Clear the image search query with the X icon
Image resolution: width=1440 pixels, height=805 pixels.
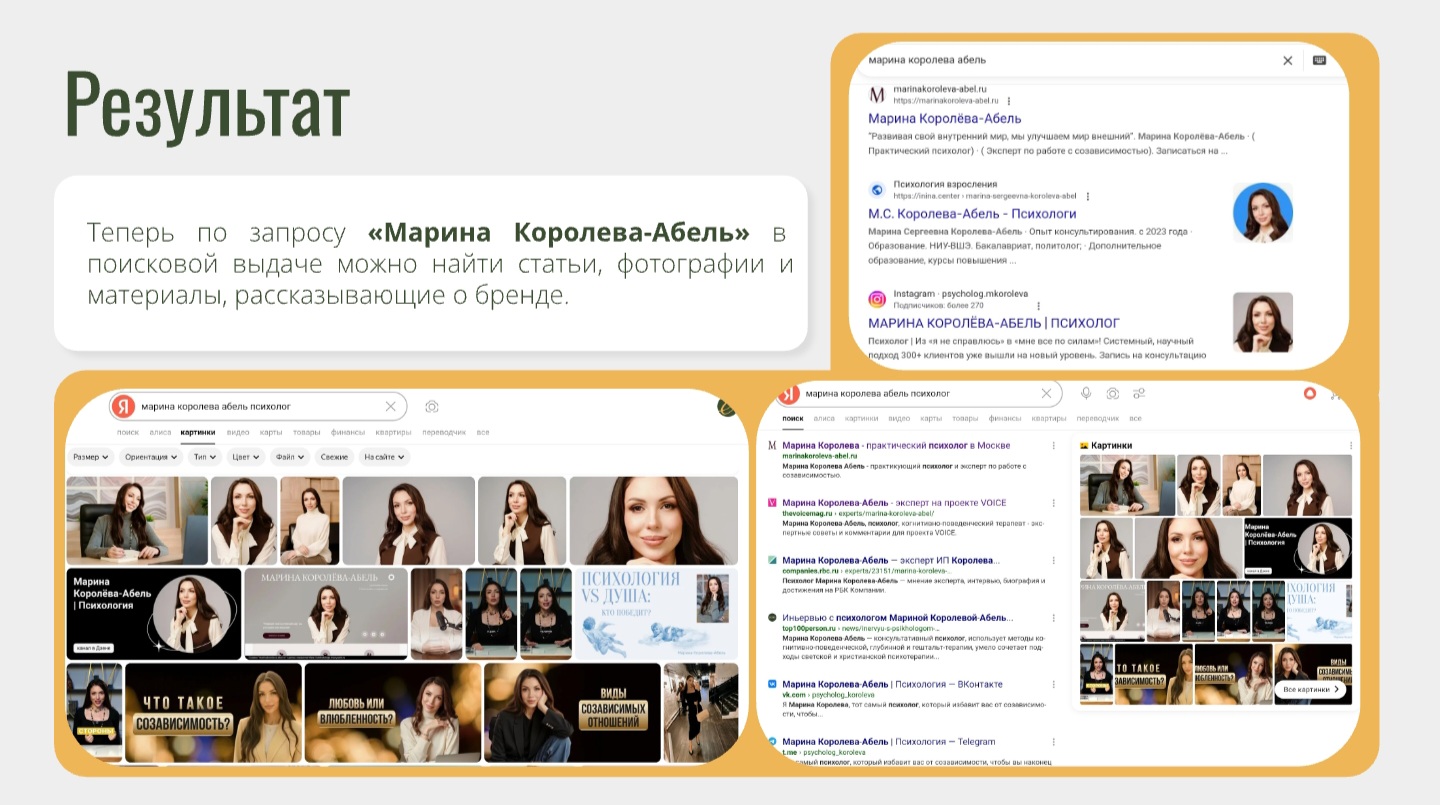click(391, 406)
